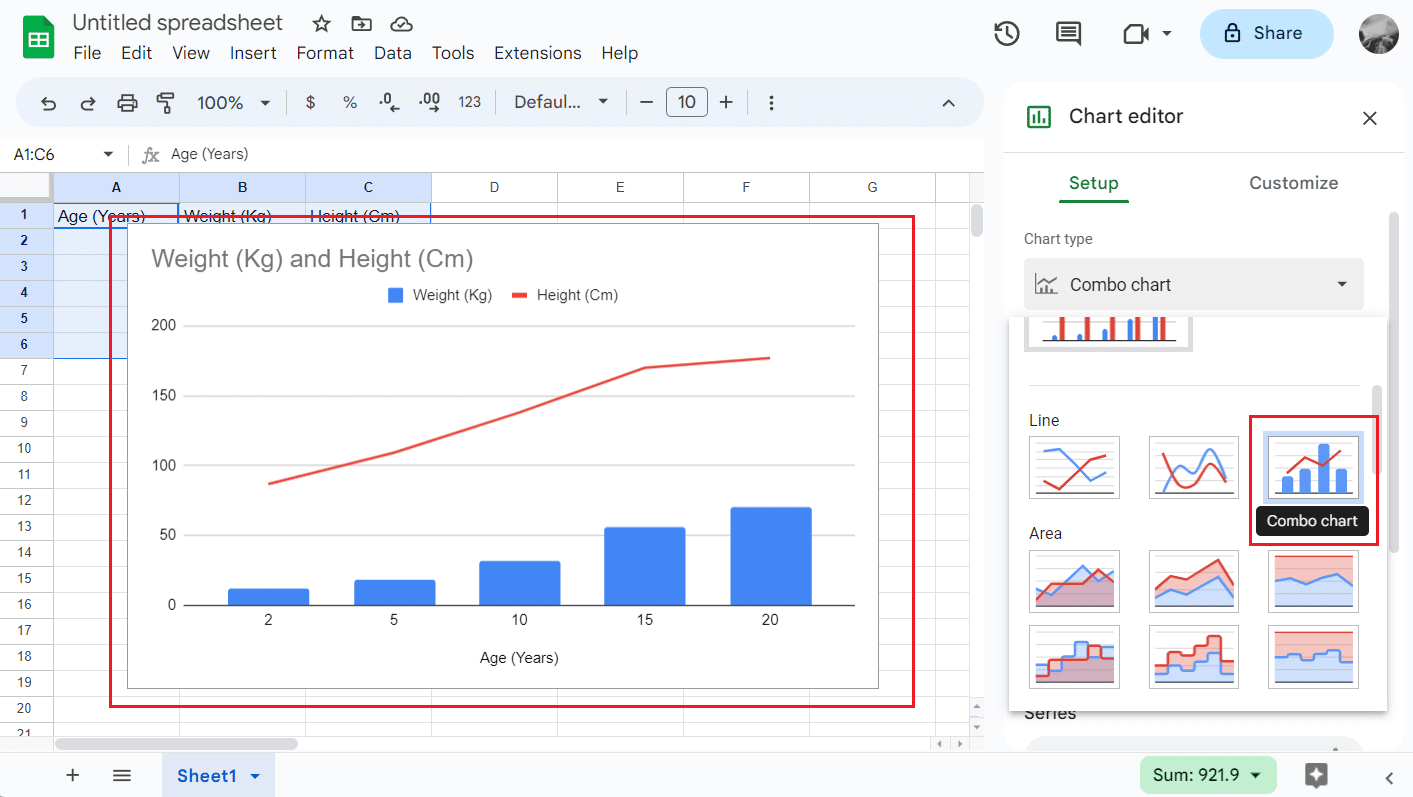Format as percent

tap(350, 102)
